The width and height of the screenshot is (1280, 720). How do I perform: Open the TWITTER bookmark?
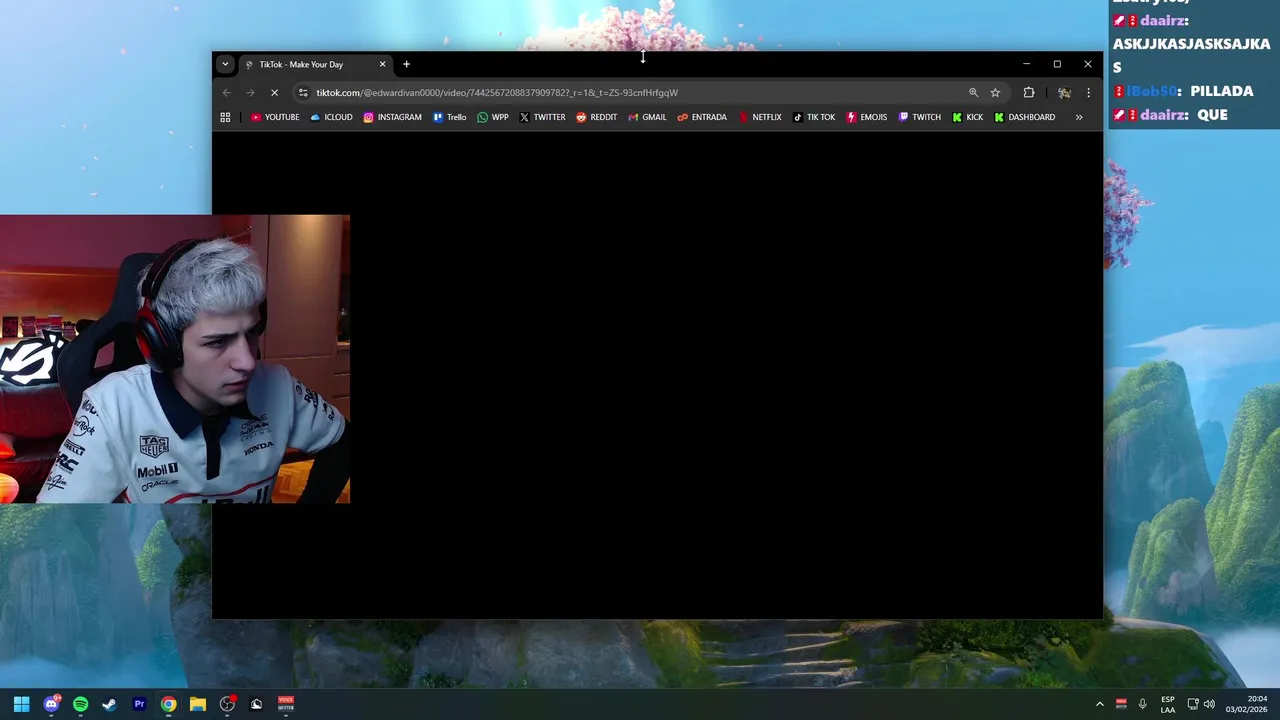click(542, 117)
